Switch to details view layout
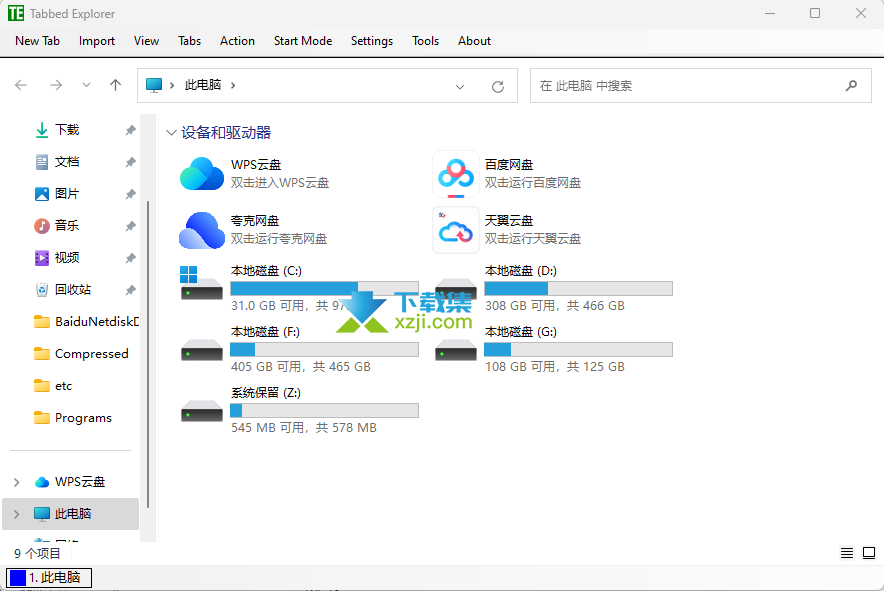 [847, 553]
